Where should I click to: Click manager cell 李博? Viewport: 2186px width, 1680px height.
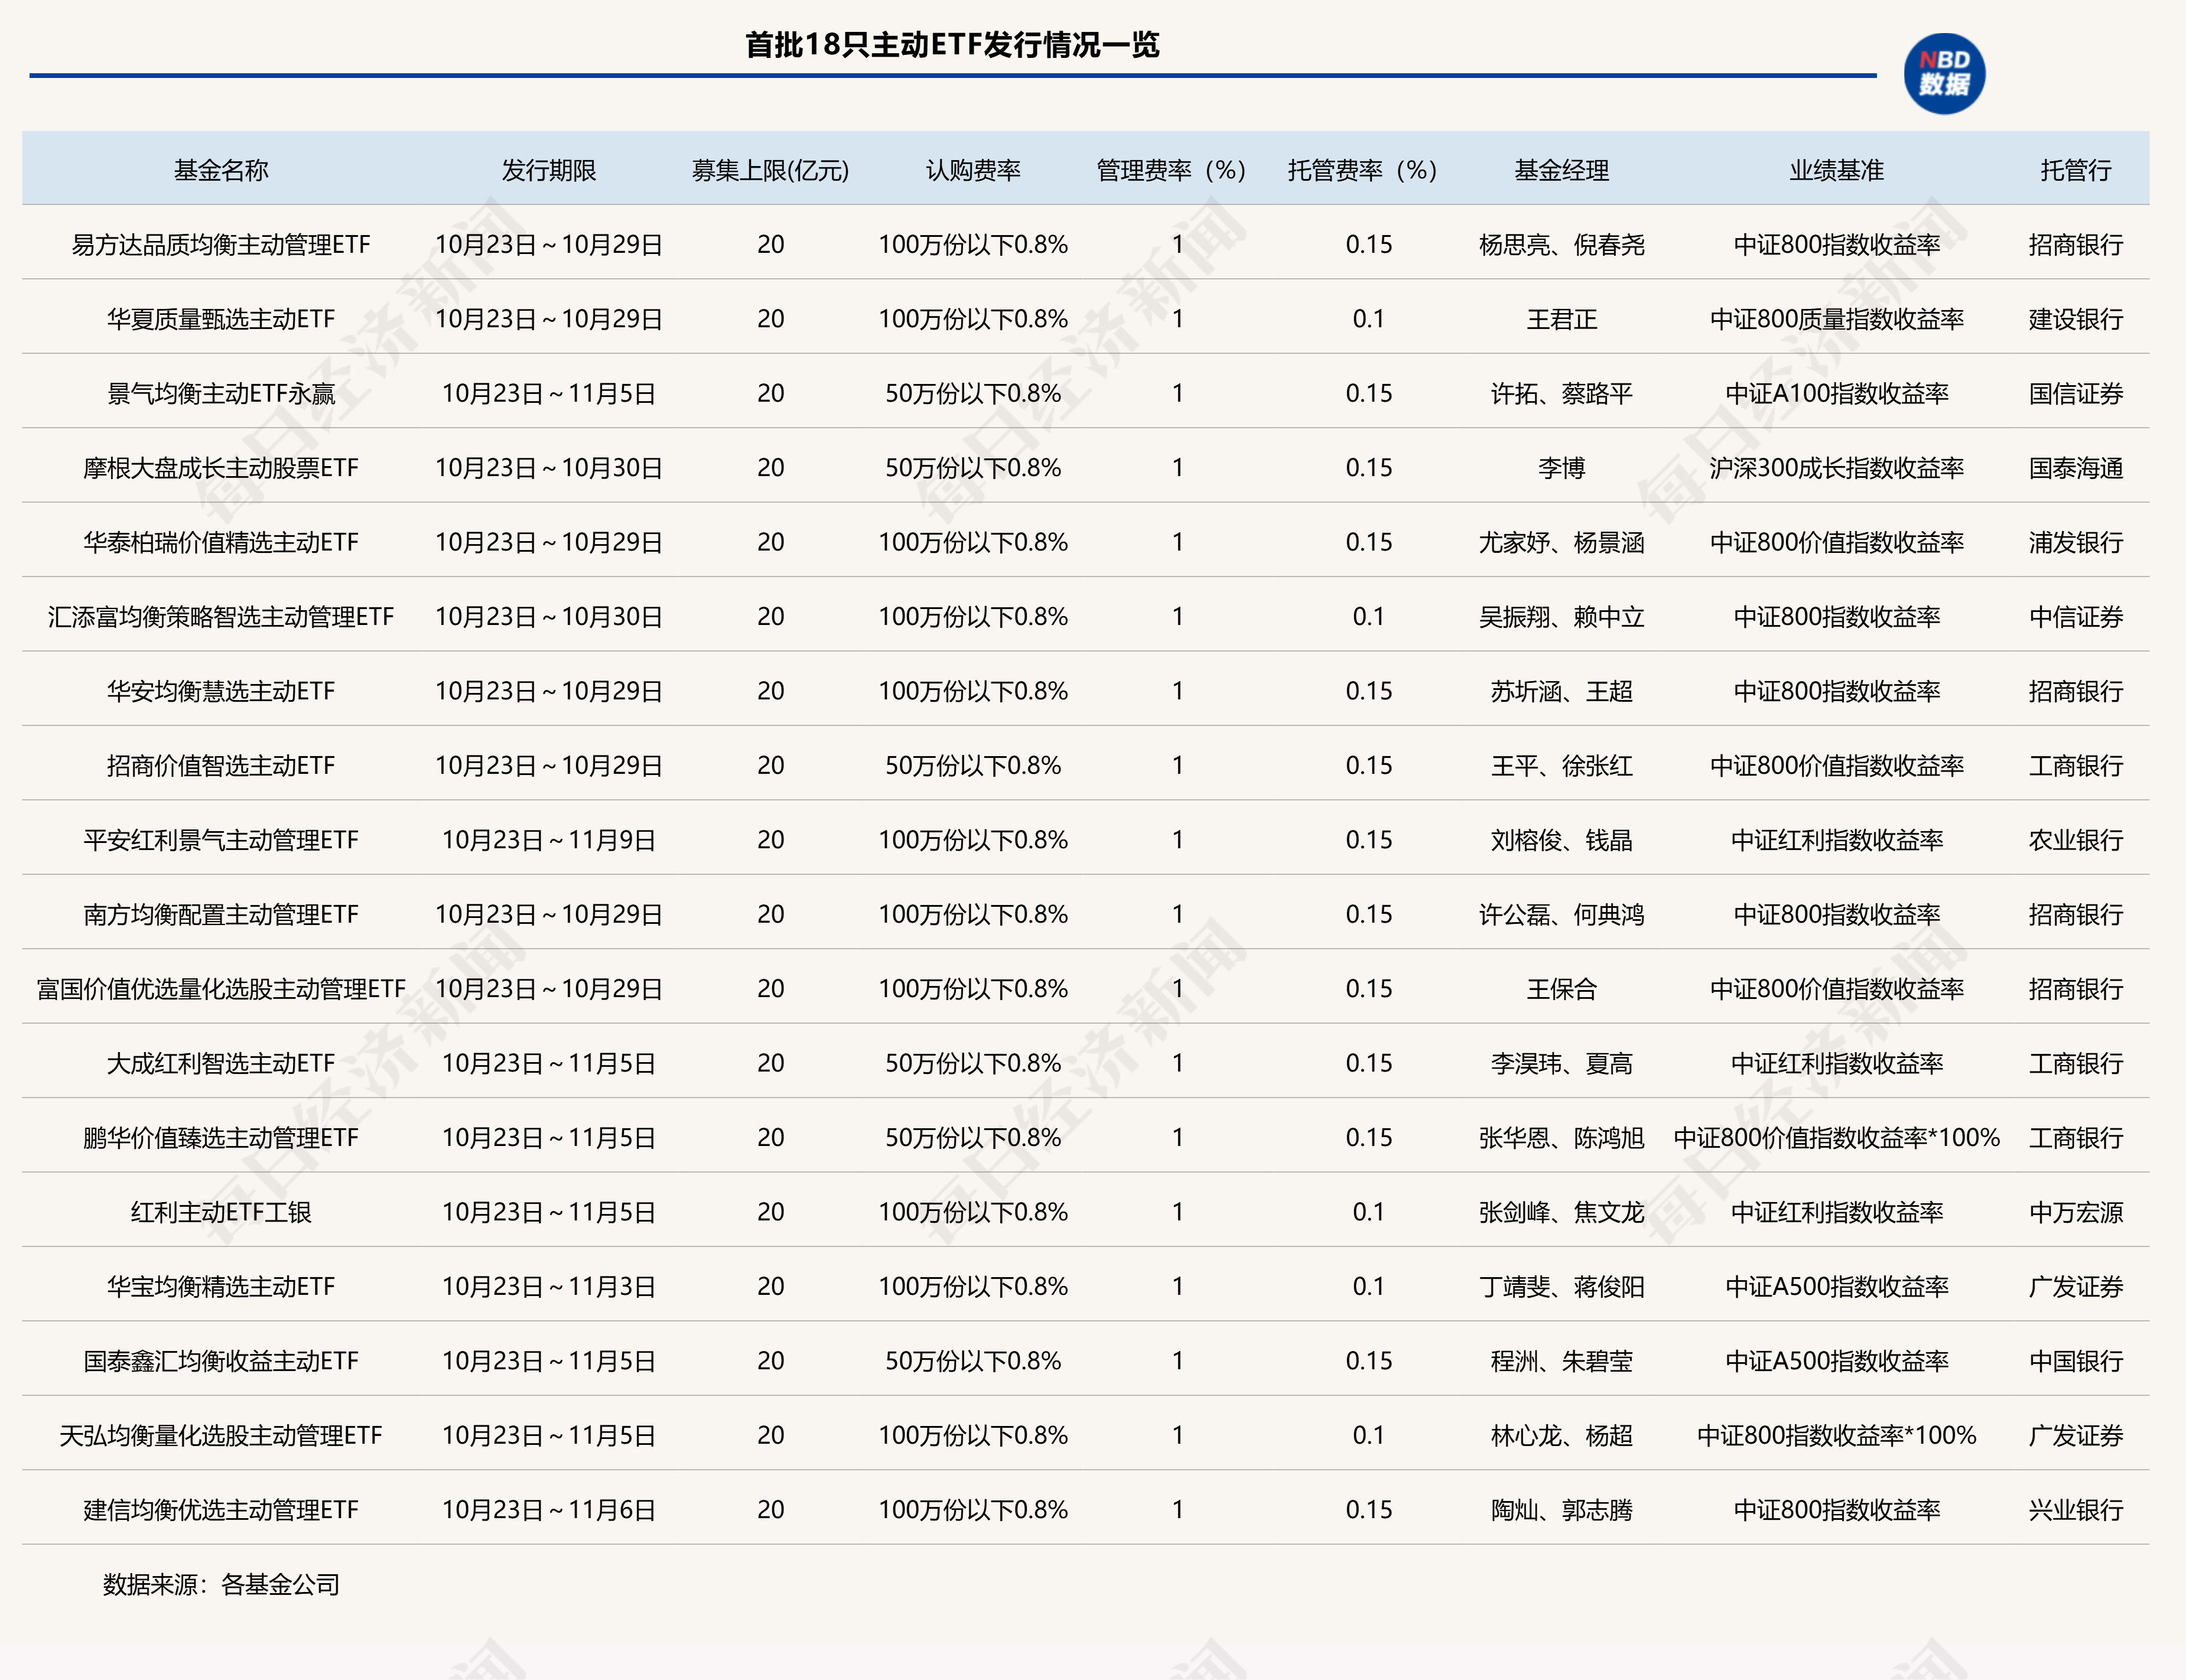(x=1561, y=468)
